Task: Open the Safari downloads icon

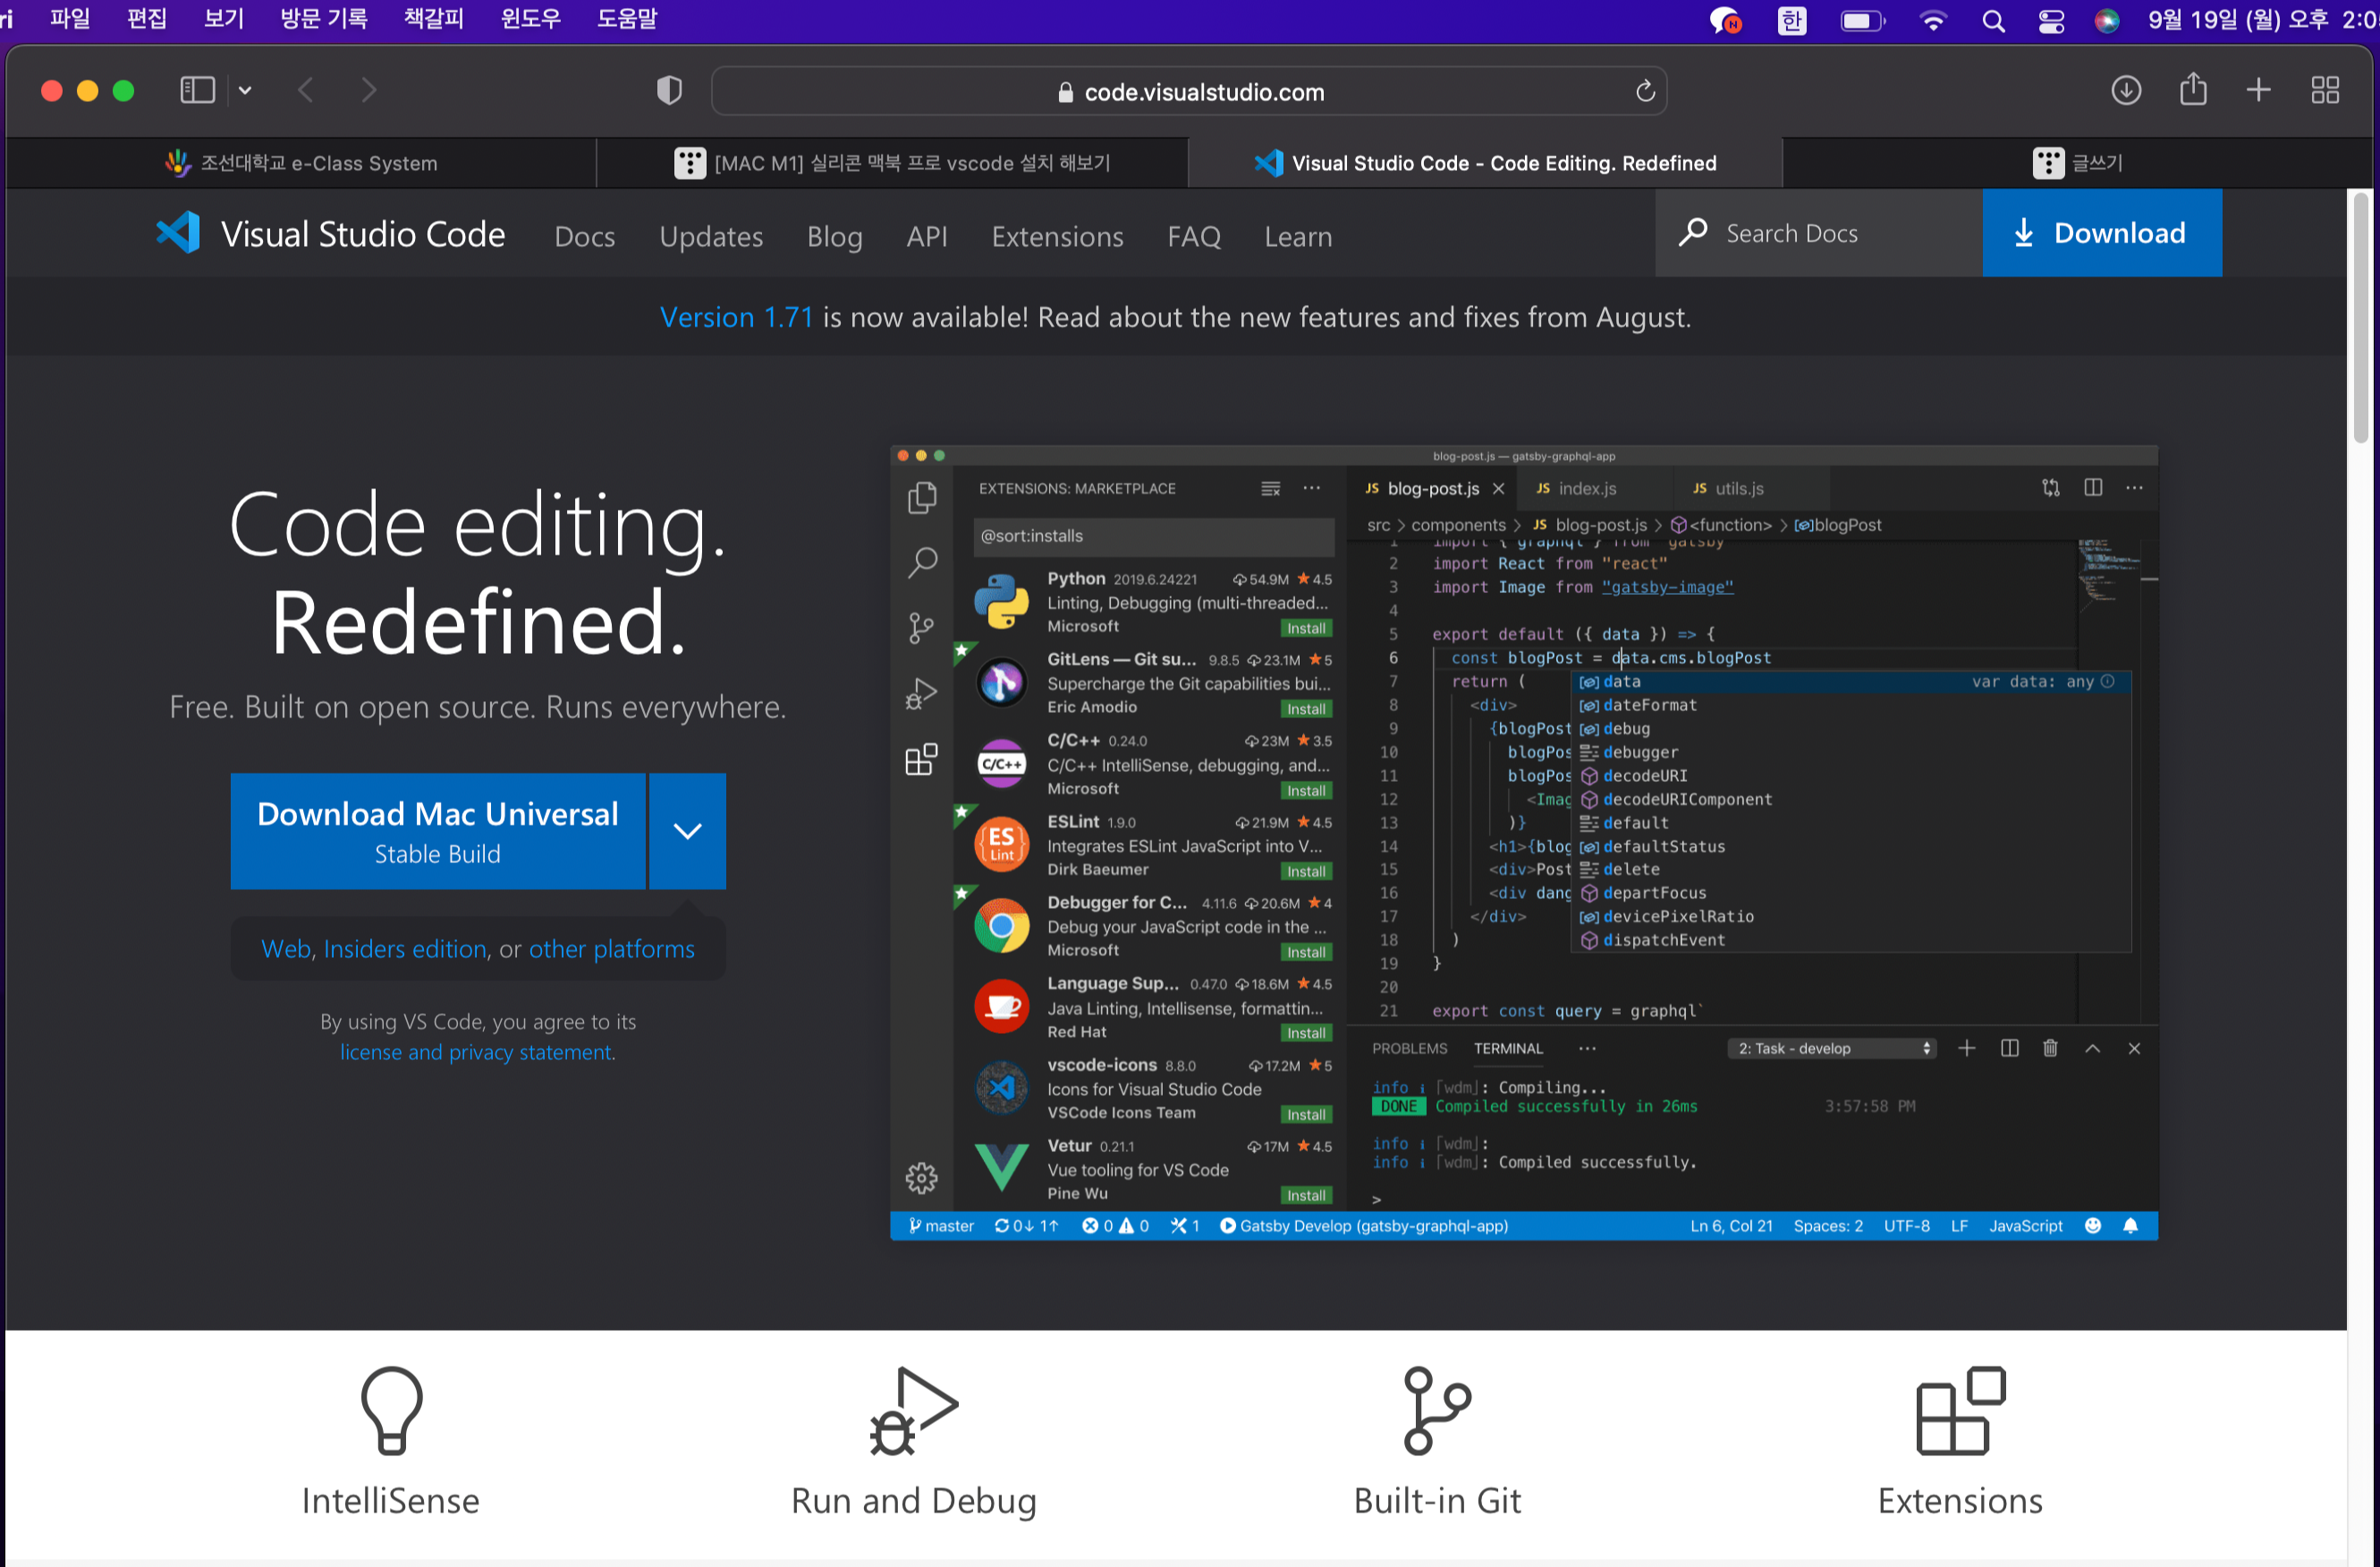Action: coord(2125,91)
